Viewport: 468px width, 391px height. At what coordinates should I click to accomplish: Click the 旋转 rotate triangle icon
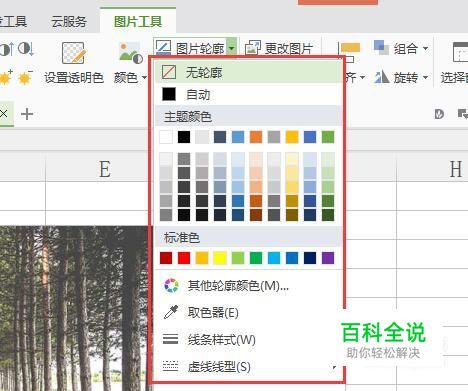[382, 77]
